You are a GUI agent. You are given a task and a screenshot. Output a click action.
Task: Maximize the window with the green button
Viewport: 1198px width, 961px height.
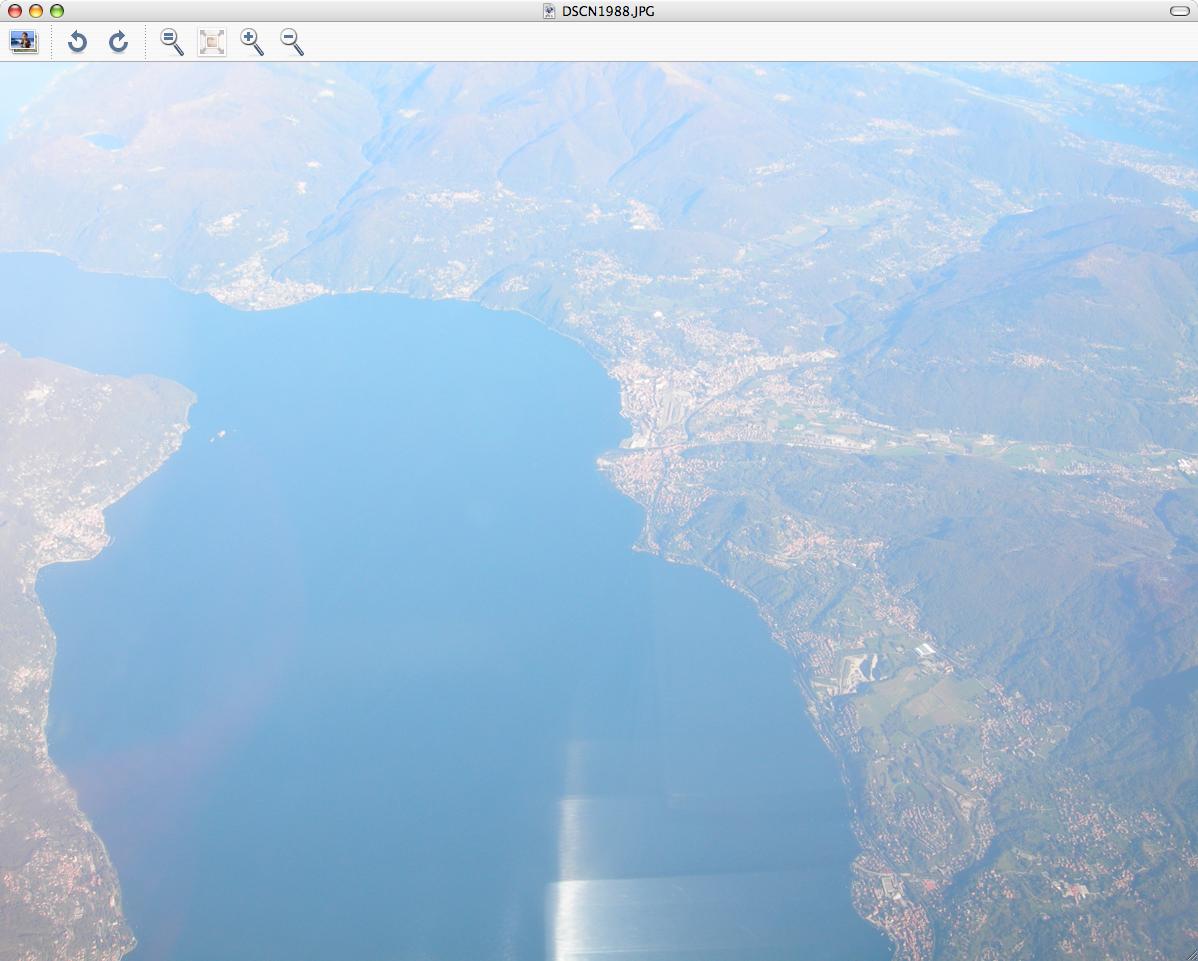point(57,11)
